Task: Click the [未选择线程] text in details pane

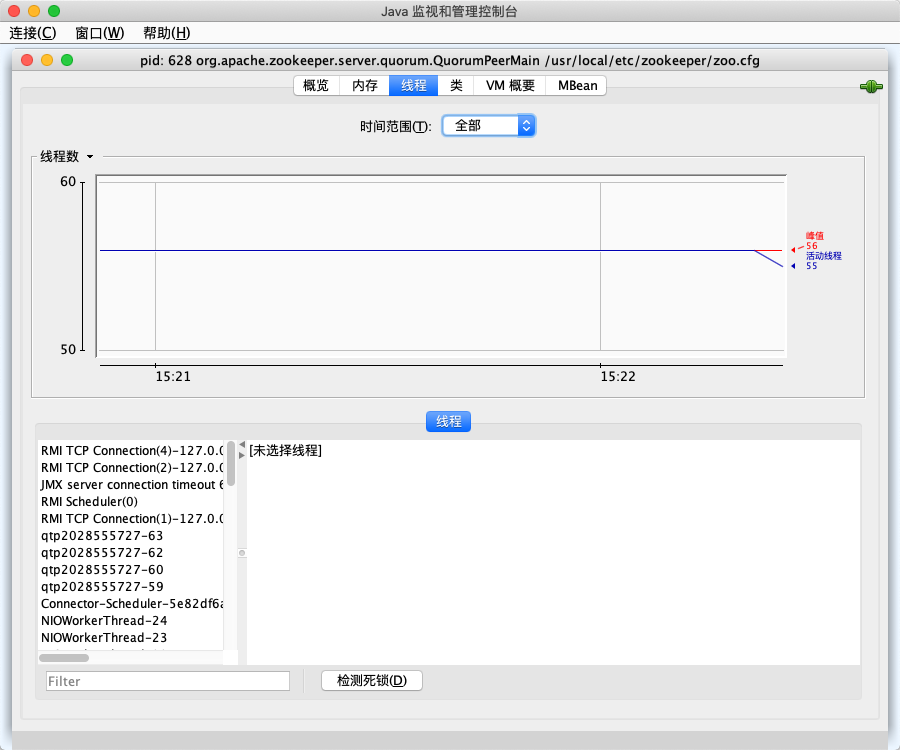Action: click(x=285, y=450)
